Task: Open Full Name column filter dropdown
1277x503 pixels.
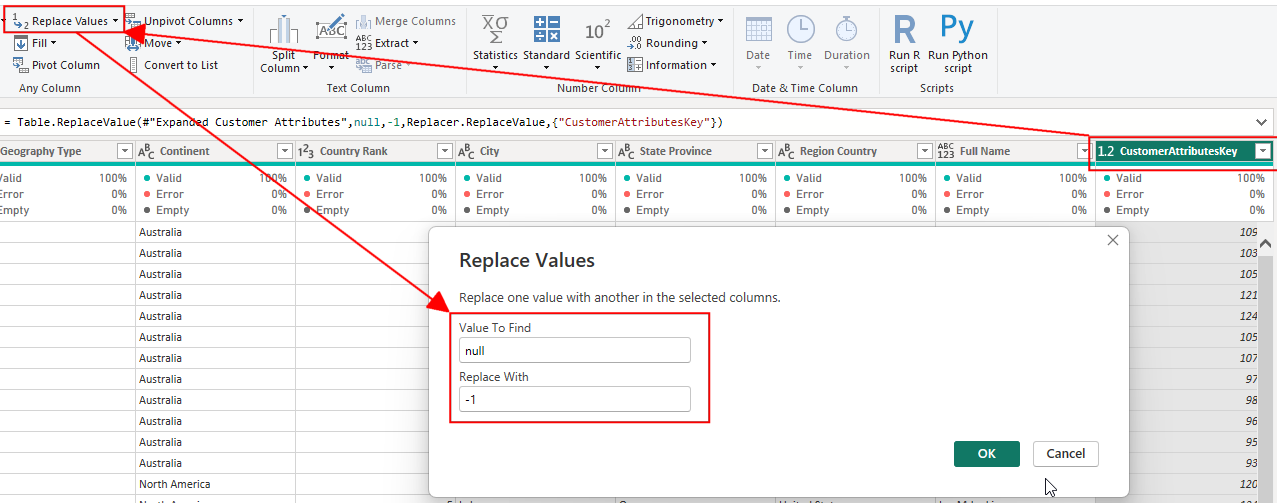Action: (x=1085, y=151)
